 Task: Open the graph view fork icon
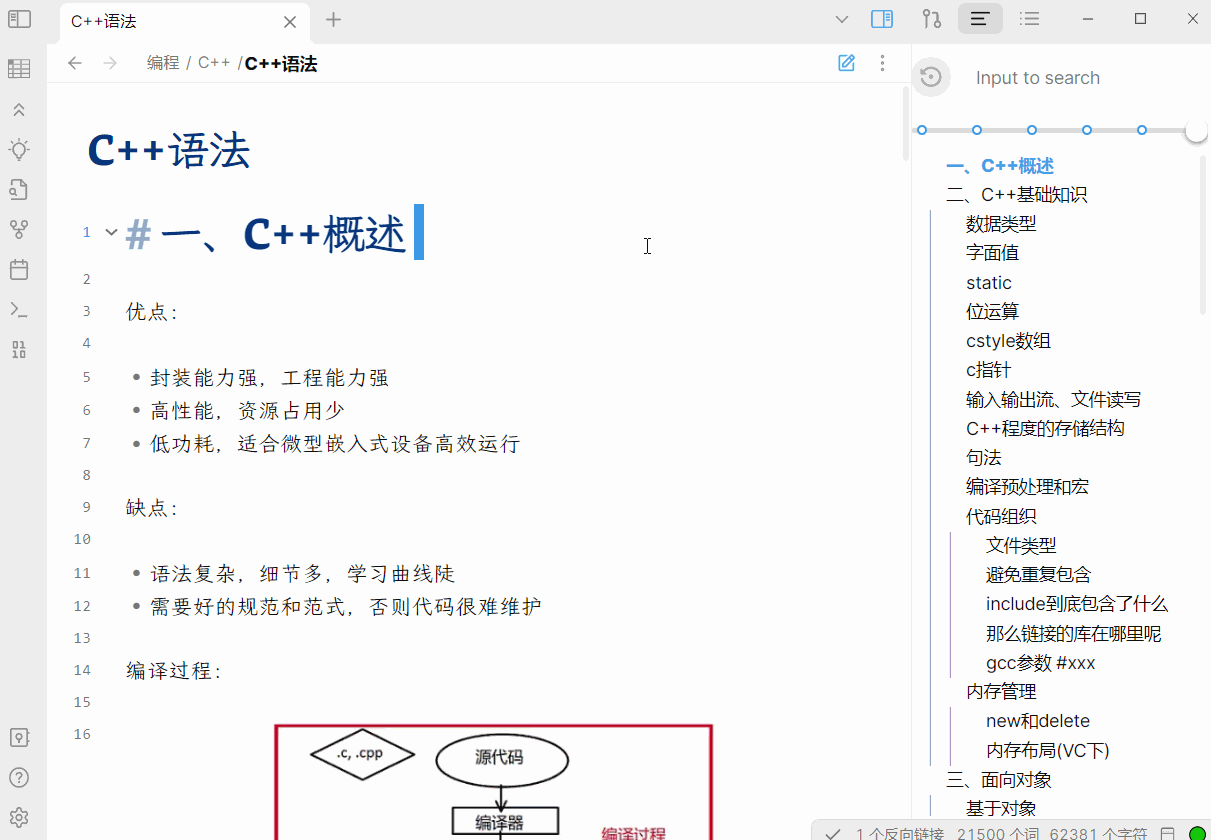(19, 230)
